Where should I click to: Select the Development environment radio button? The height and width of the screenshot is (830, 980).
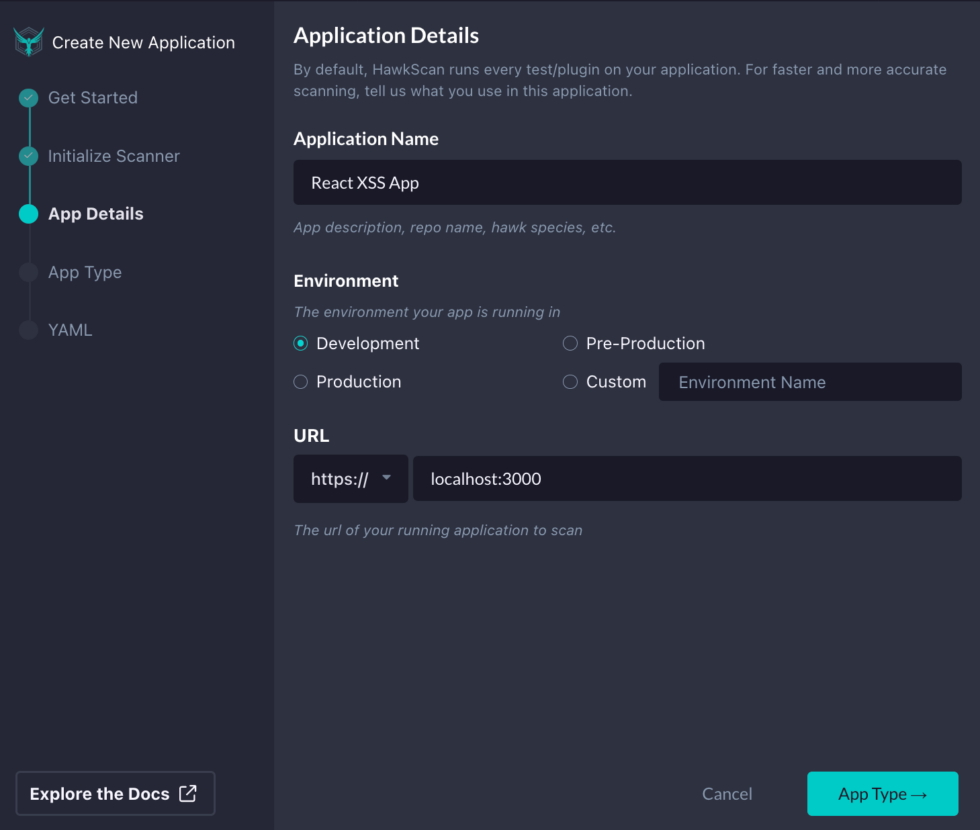click(300, 343)
